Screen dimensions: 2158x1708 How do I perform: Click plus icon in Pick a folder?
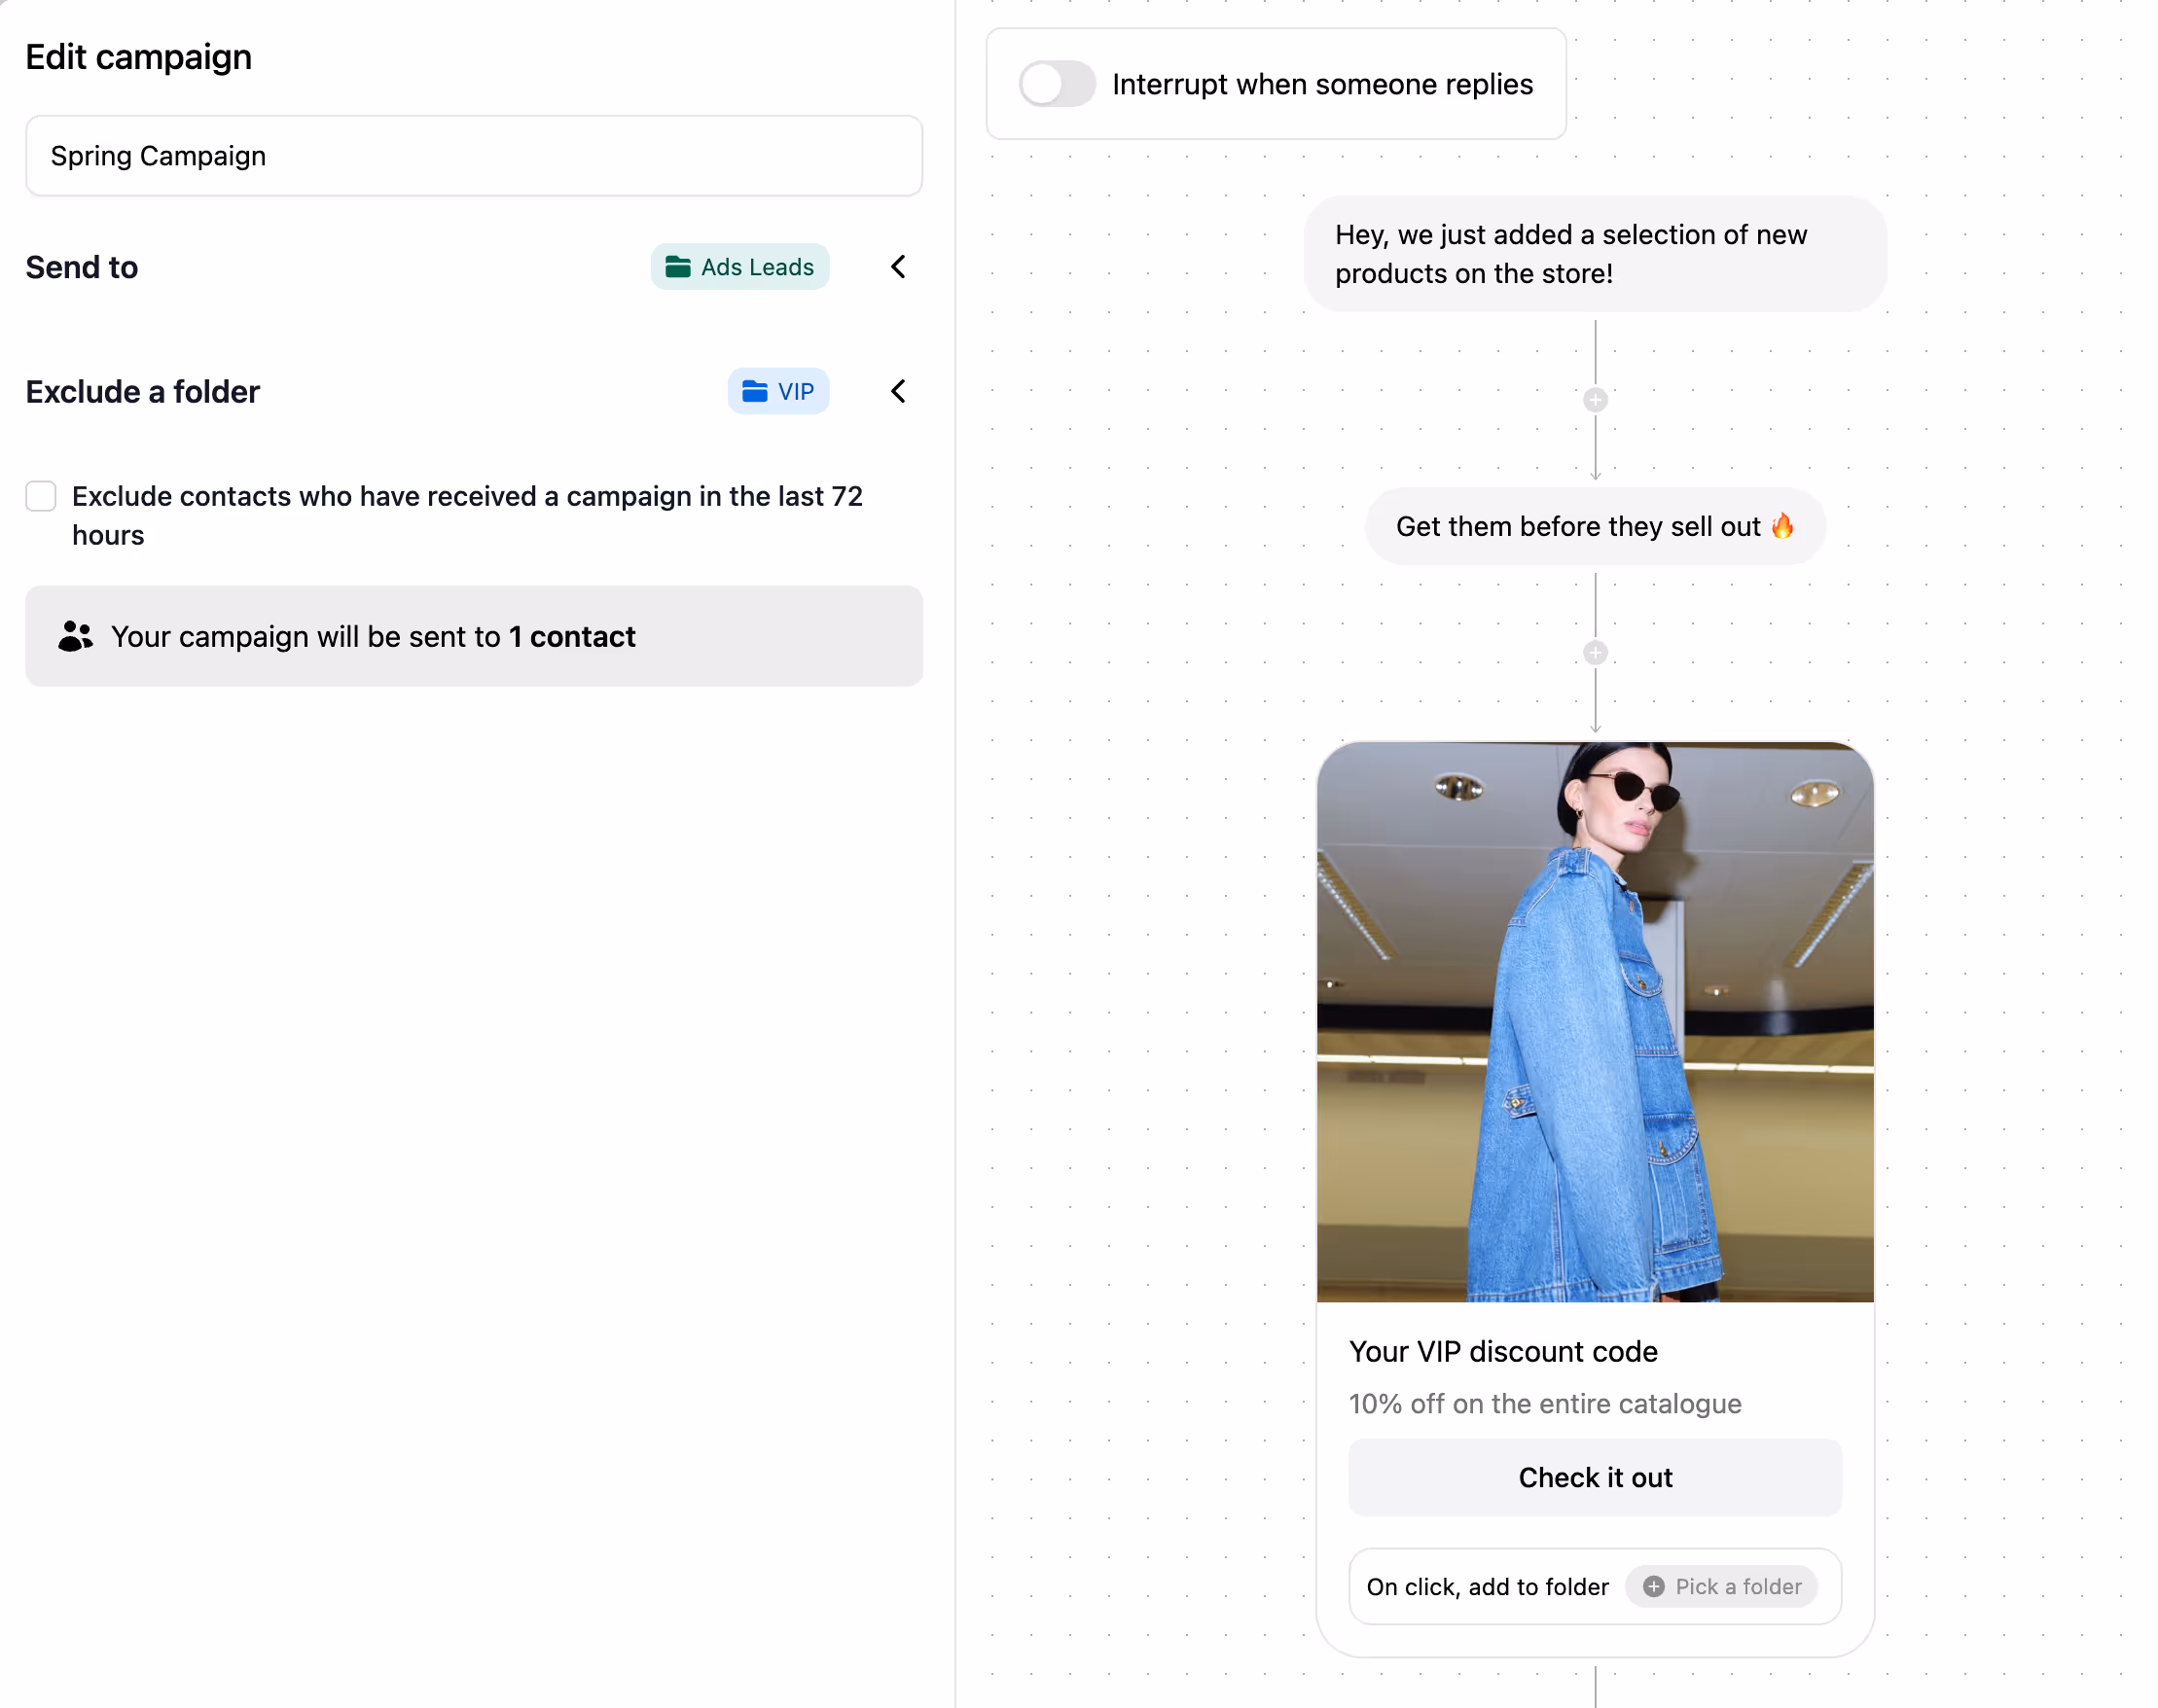click(x=1654, y=1586)
